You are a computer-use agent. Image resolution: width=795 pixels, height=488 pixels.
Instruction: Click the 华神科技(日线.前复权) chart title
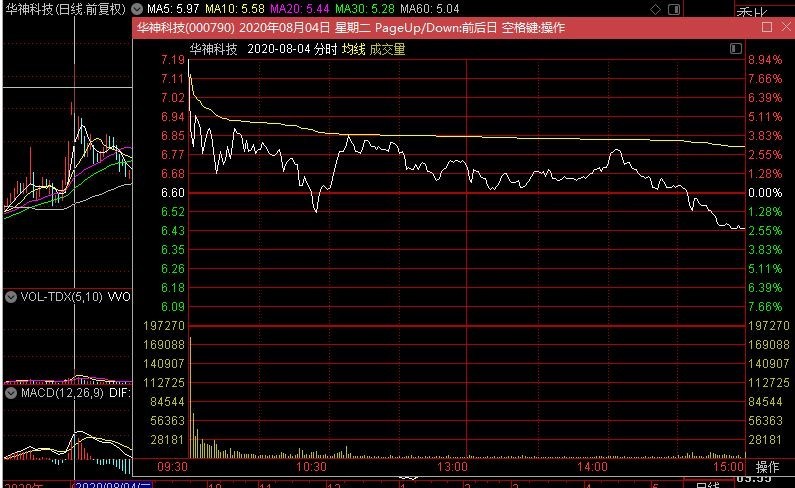(65, 9)
